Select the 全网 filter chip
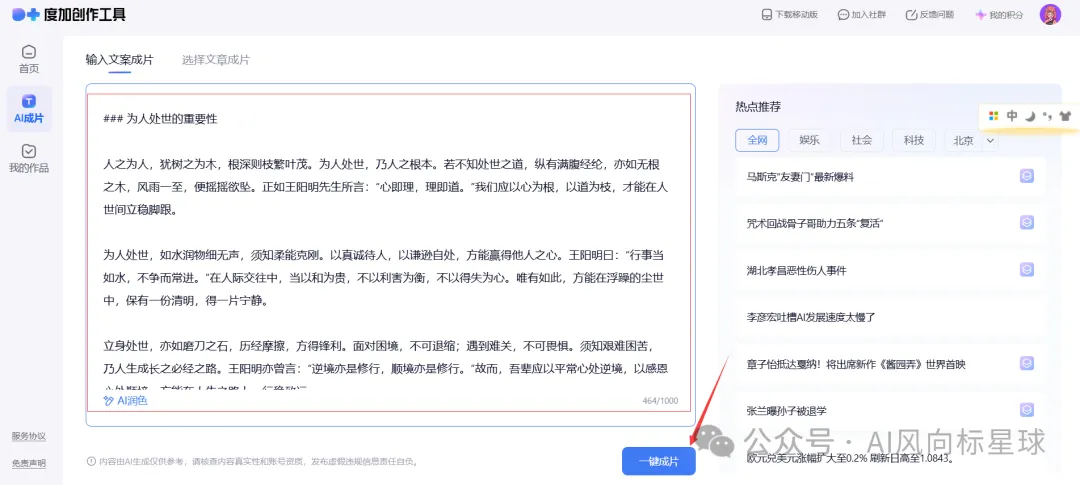Viewport: 1080px width, 485px height. pyautogui.click(x=757, y=140)
